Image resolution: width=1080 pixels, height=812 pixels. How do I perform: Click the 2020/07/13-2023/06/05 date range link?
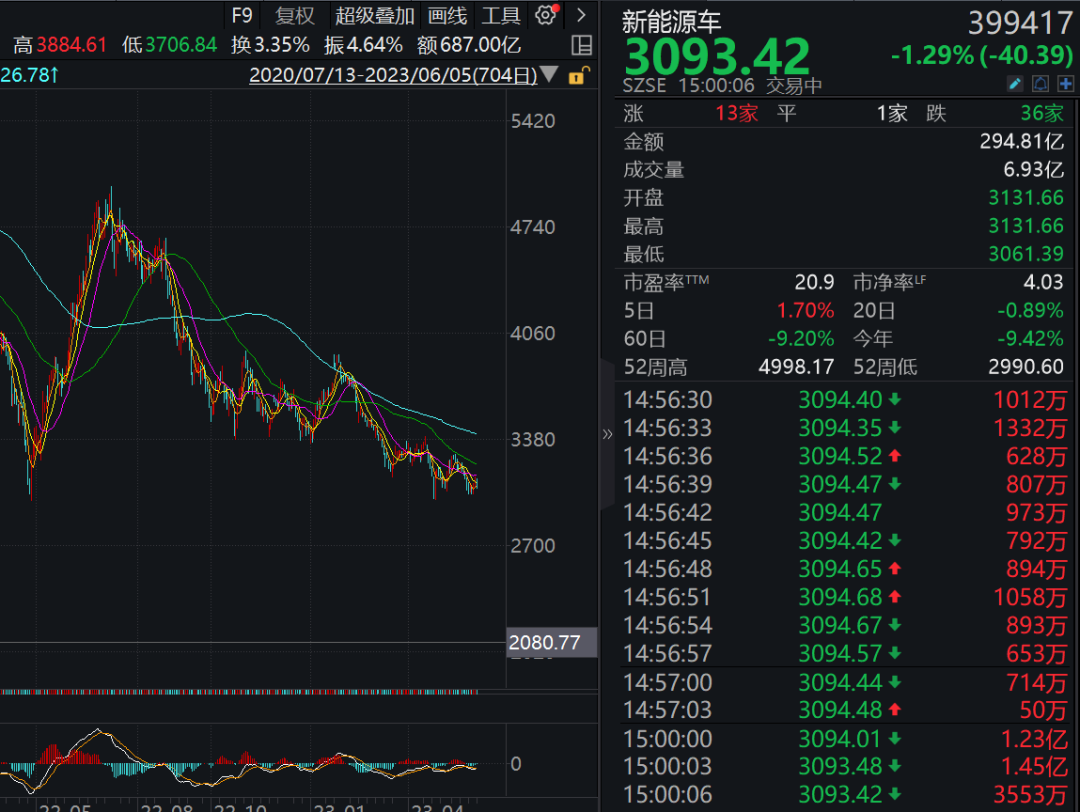click(x=391, y=75)
